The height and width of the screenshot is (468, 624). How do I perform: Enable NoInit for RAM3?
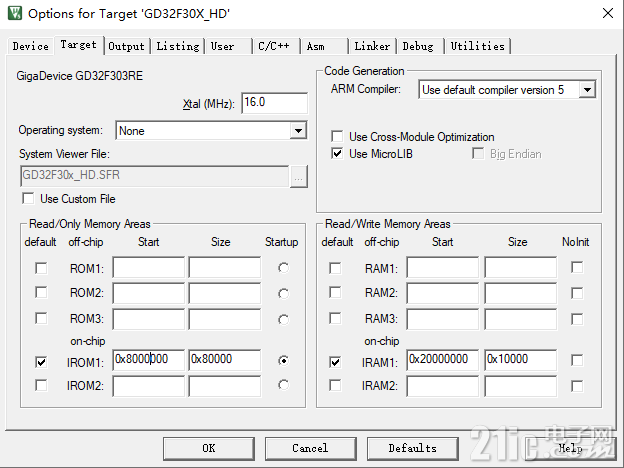coord(577,319)
